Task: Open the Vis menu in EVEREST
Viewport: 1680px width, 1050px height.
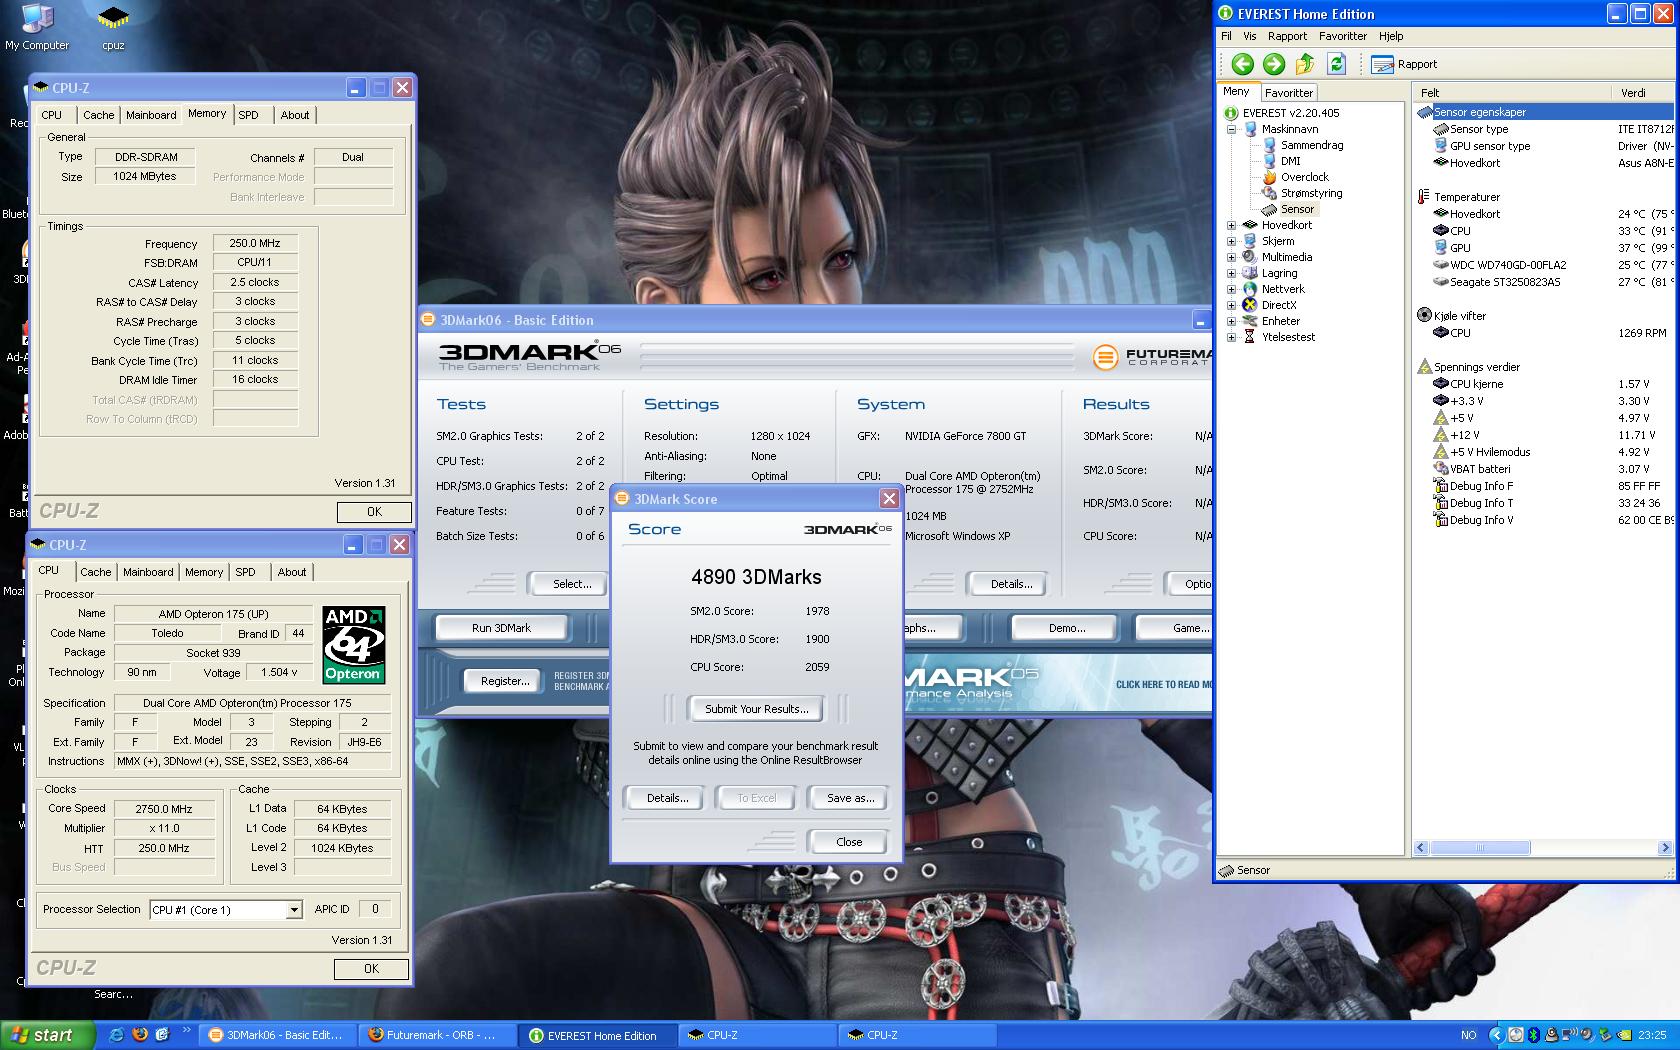Action: click(x=1249, y=36)
